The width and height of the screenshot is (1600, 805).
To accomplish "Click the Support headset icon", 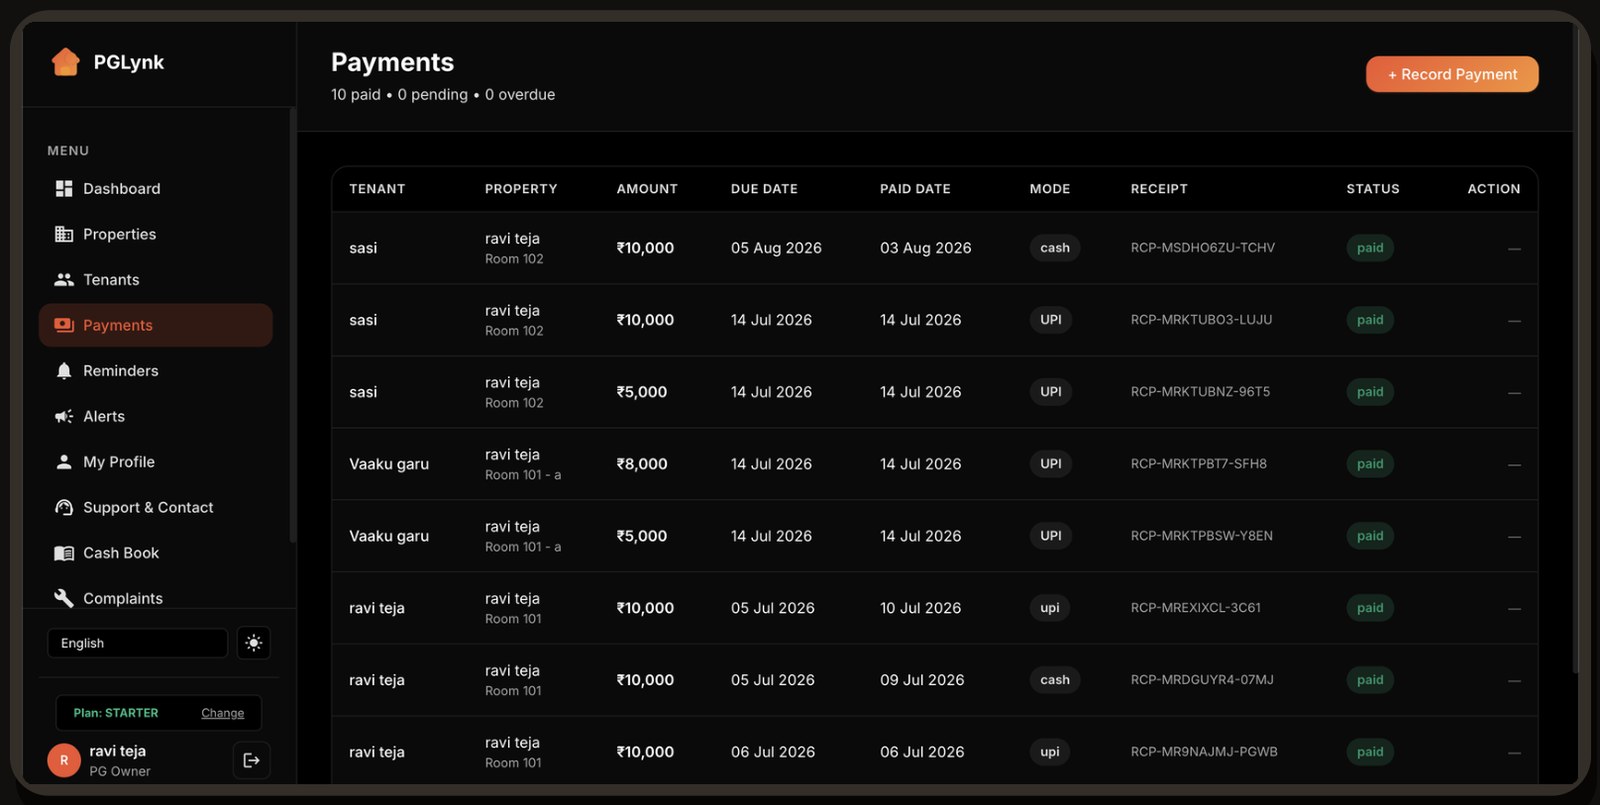I will click(64, 508).
